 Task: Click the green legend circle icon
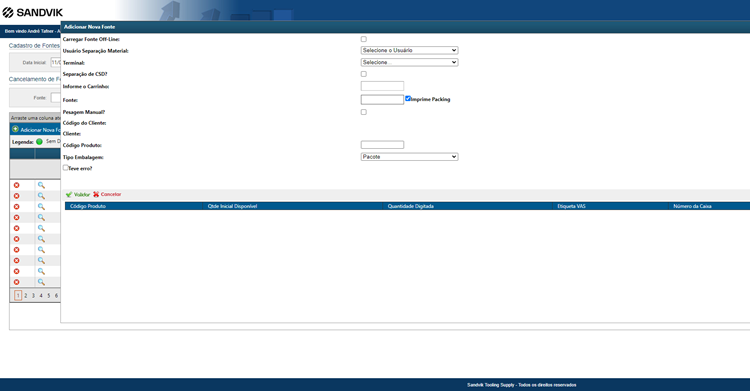[x=39, y=142]
